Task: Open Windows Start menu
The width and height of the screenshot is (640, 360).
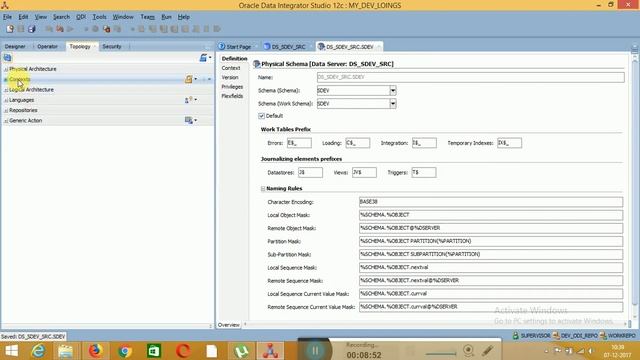Action: tap(11, 351)
